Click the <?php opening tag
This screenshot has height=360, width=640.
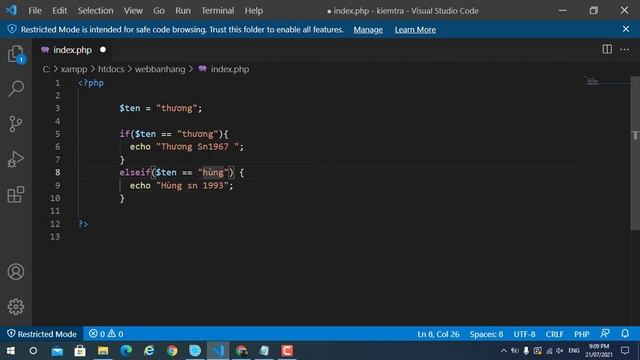pos(91,83)
